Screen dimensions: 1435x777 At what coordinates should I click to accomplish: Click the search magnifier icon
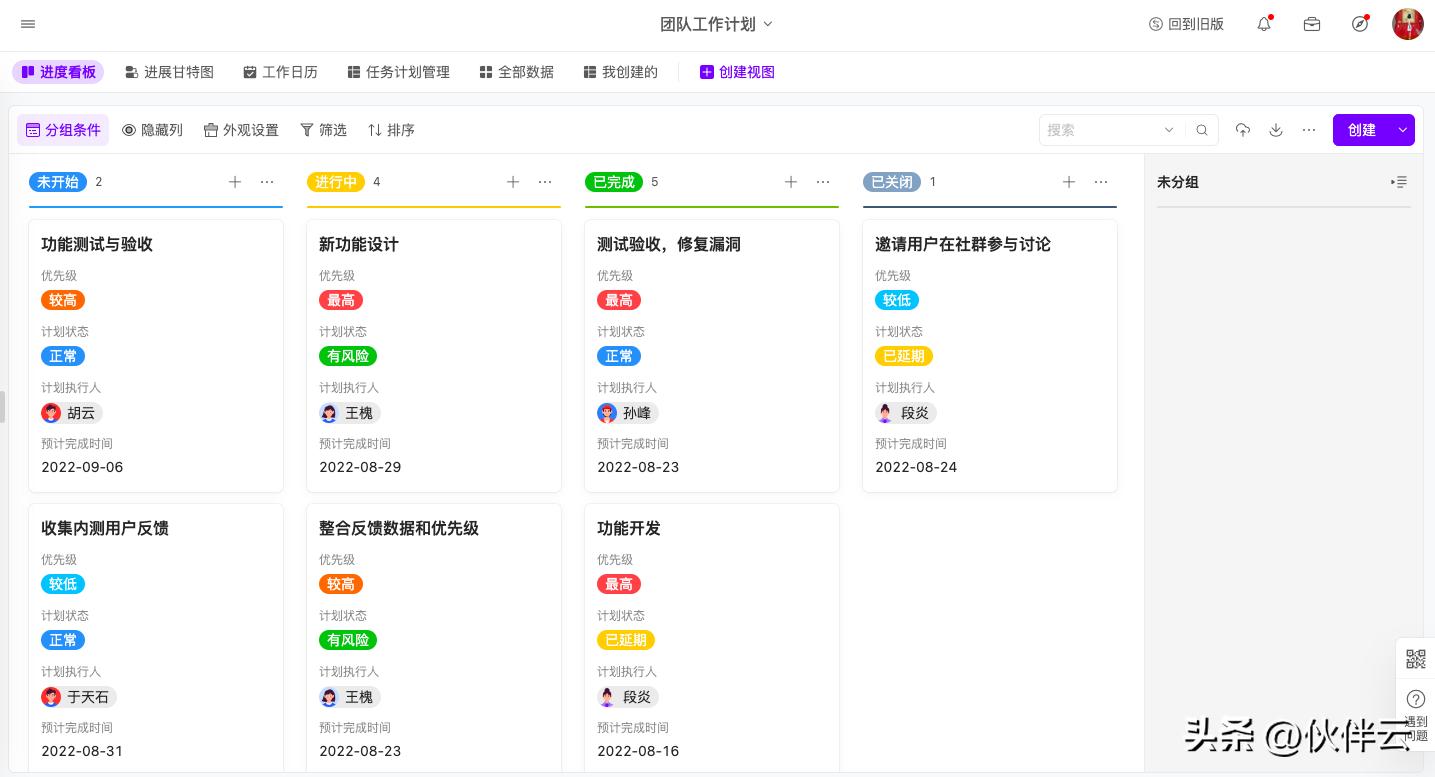(x=1202, y=130)
